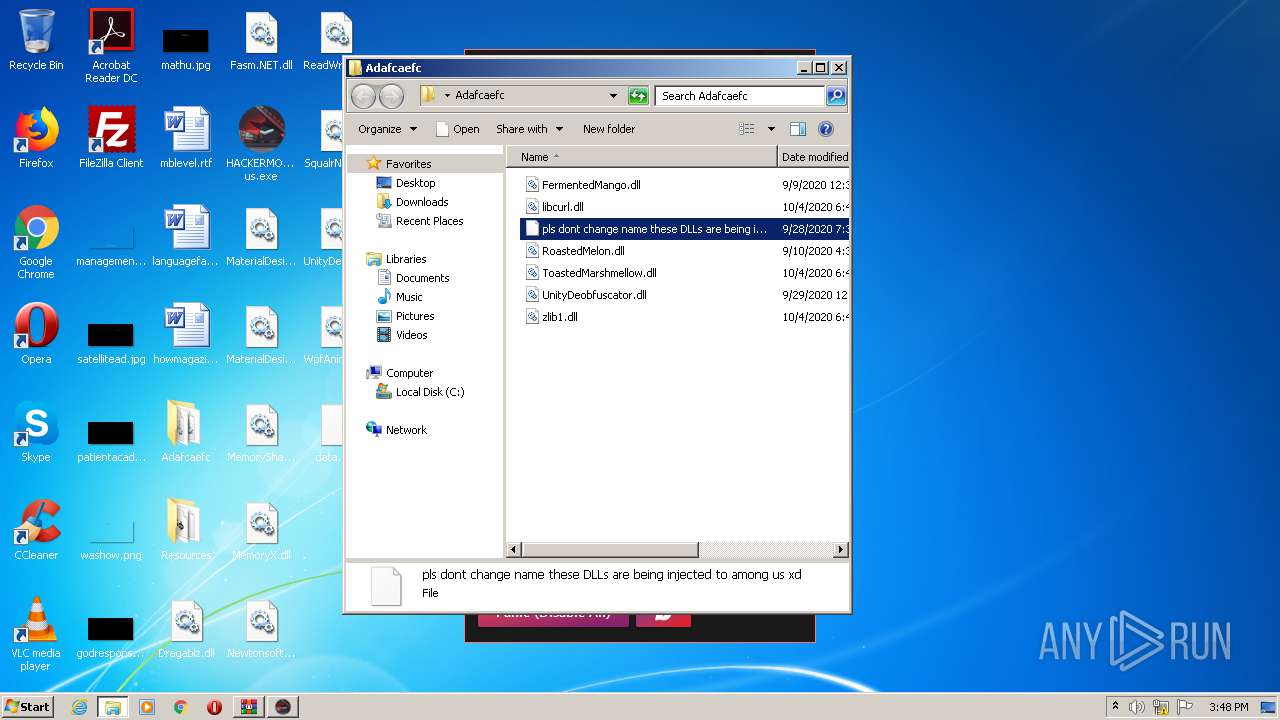
Task: Open VLC media player shortcut
Action: (36, 634)
